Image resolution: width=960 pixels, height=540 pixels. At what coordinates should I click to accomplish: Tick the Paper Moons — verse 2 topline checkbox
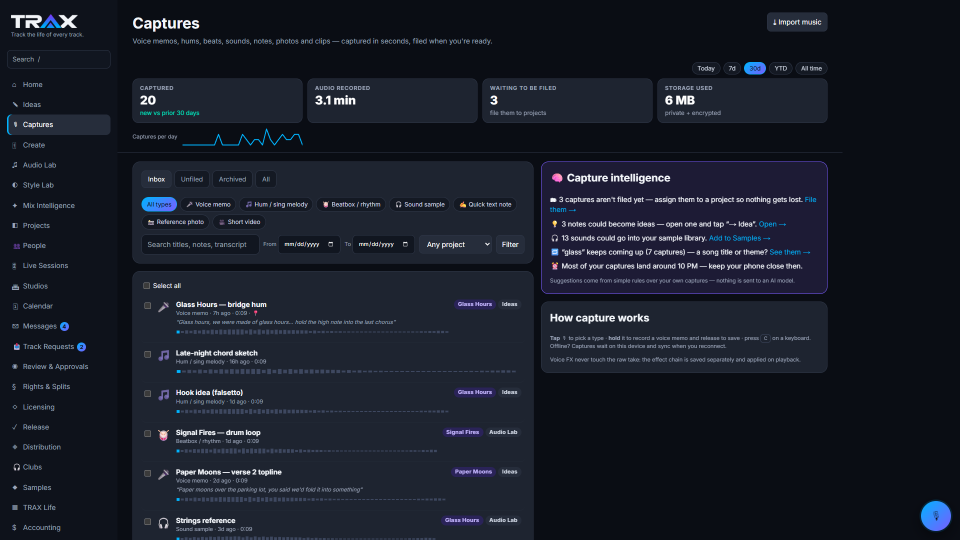[148, 473]
